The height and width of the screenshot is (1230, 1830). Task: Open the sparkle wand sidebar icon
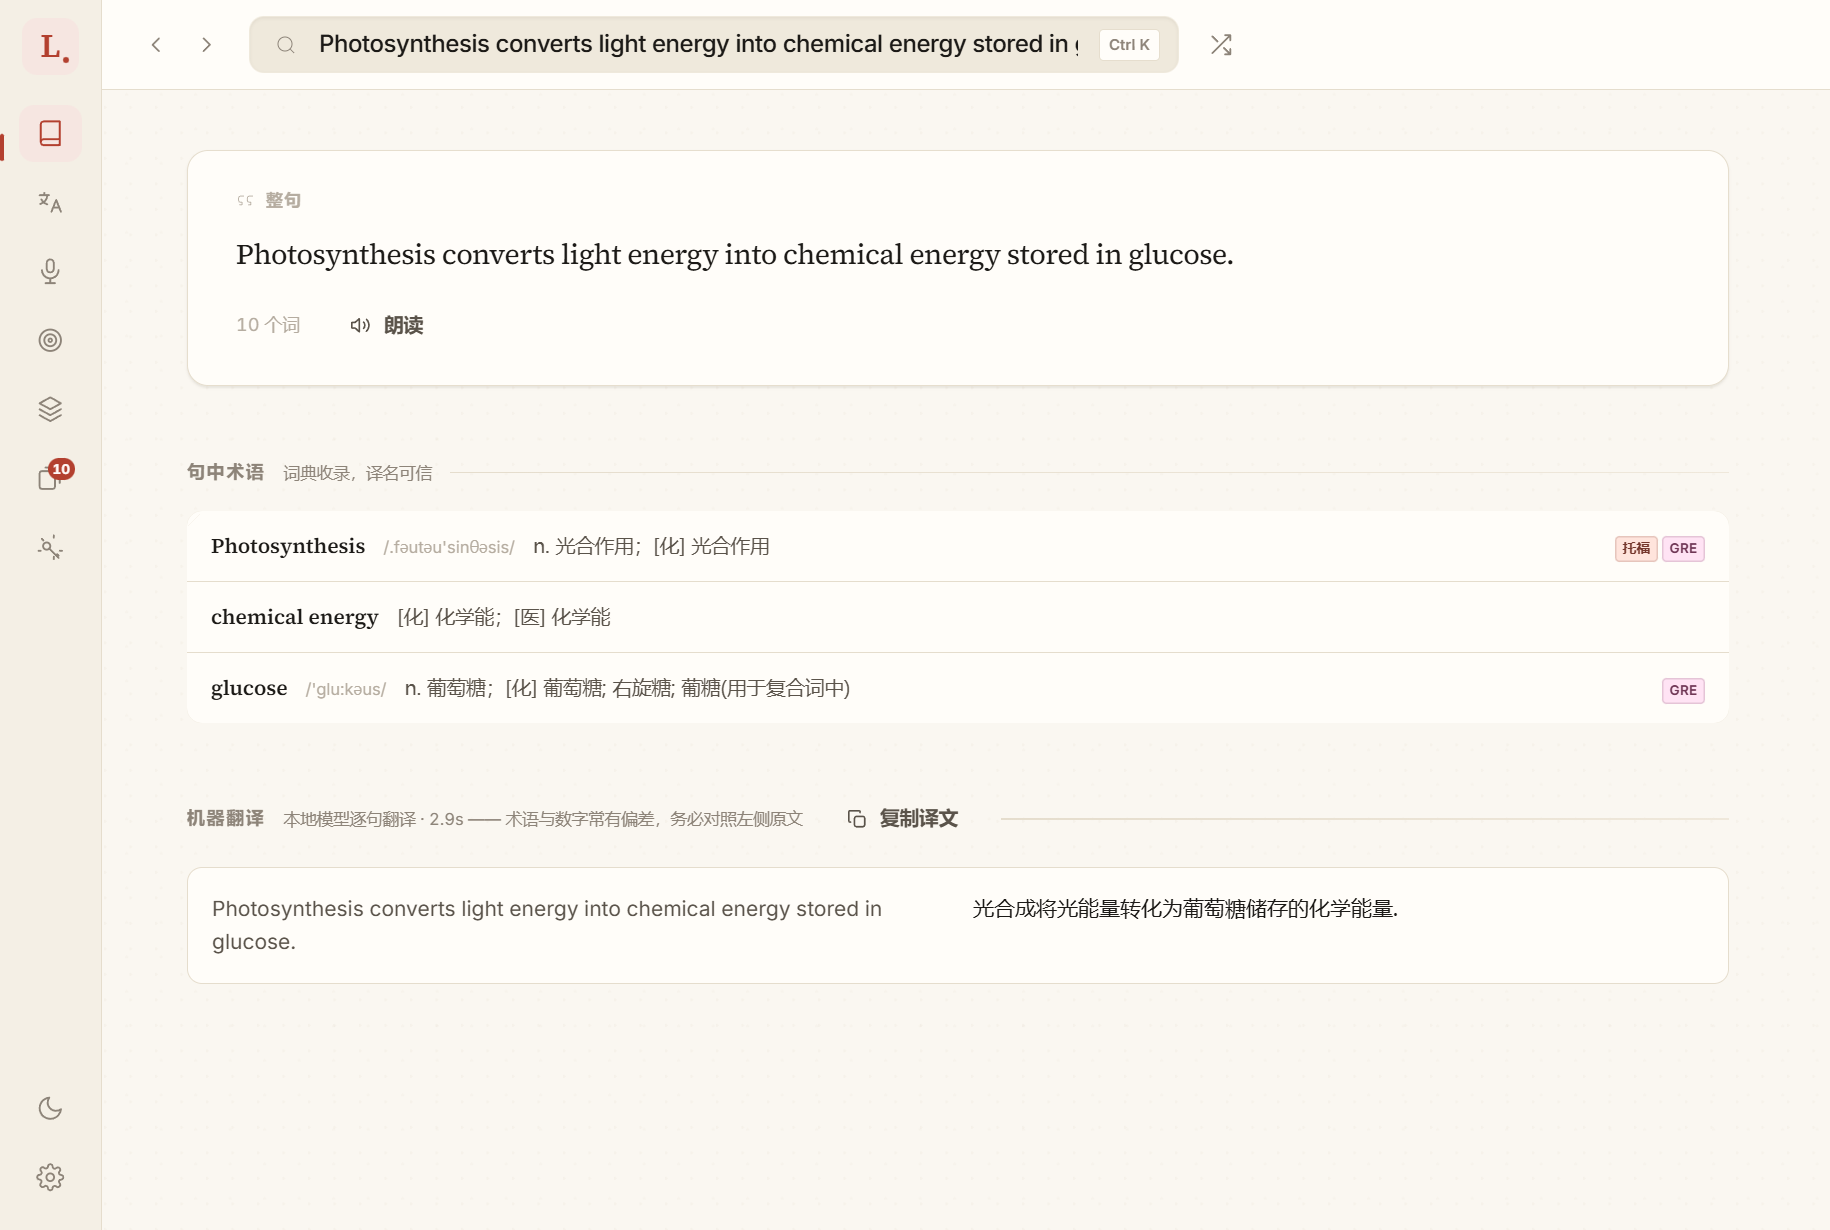coord(51,547)
